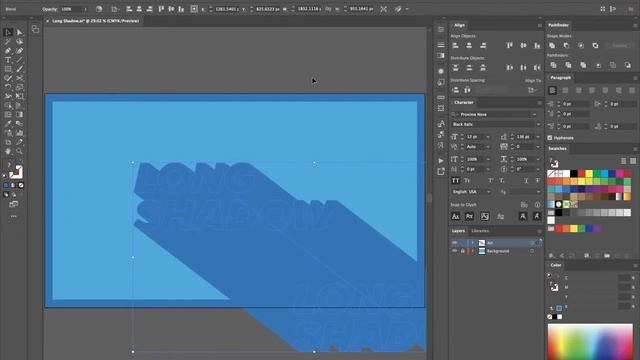640x360 pixels.
Task: Select the Magic Wand tool
Action: [8, 42]
